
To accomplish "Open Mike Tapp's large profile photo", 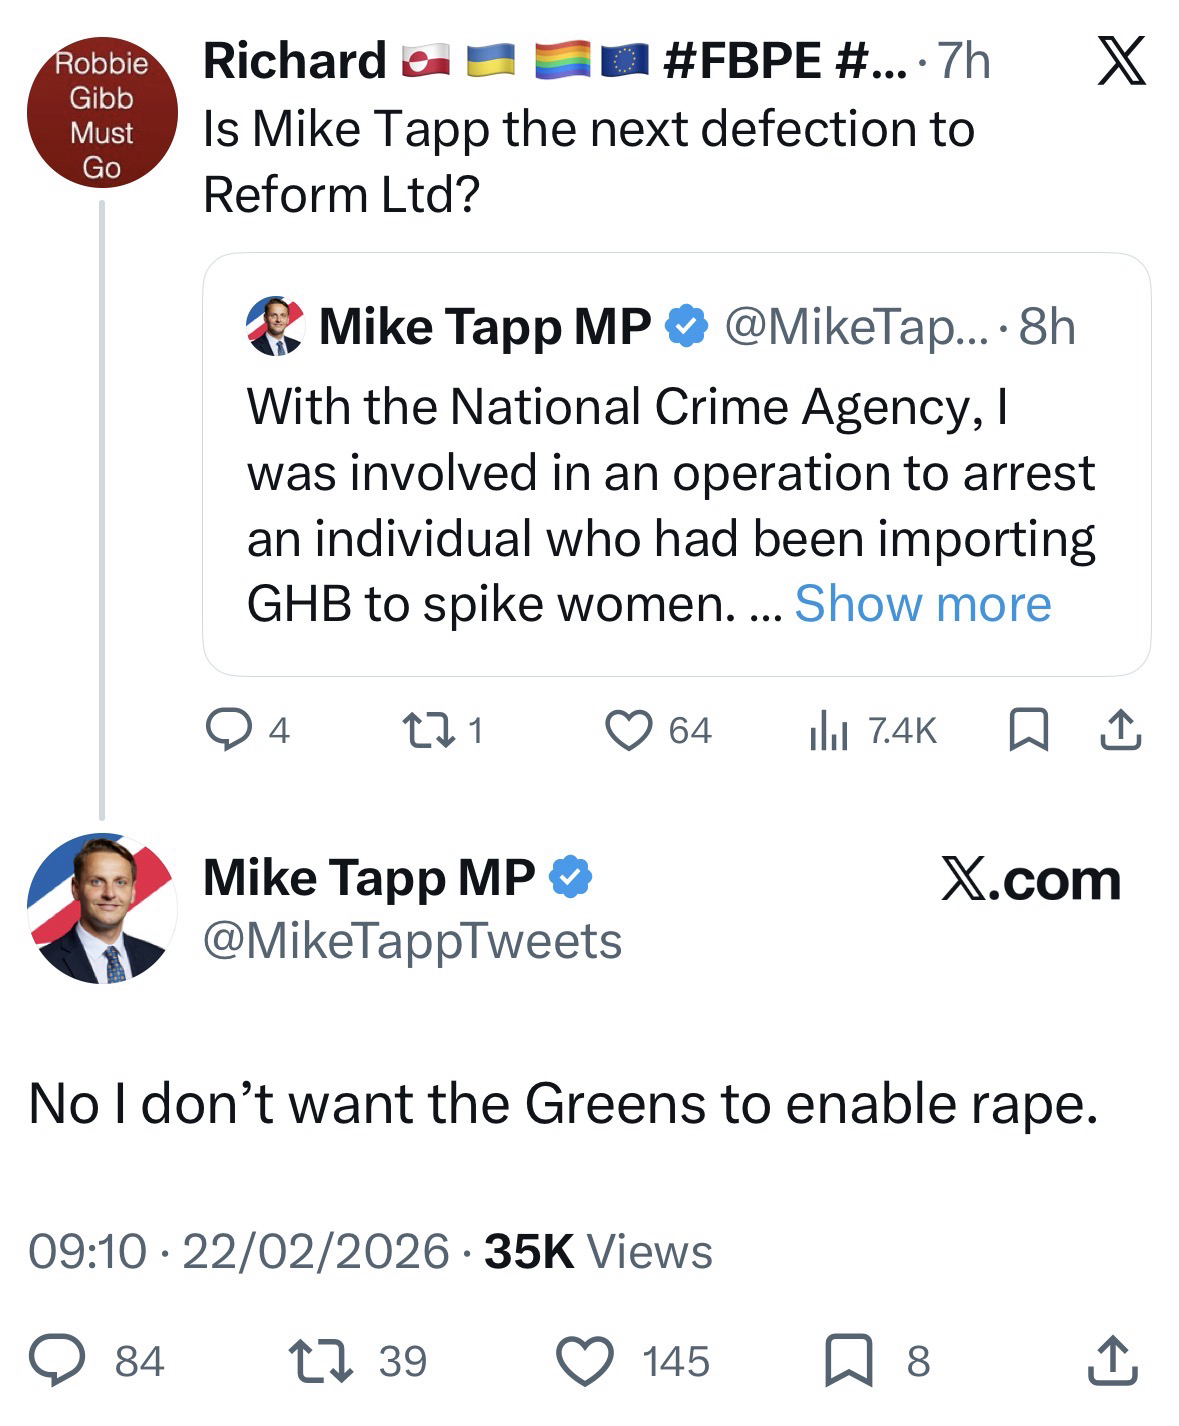I will [101, 909].
